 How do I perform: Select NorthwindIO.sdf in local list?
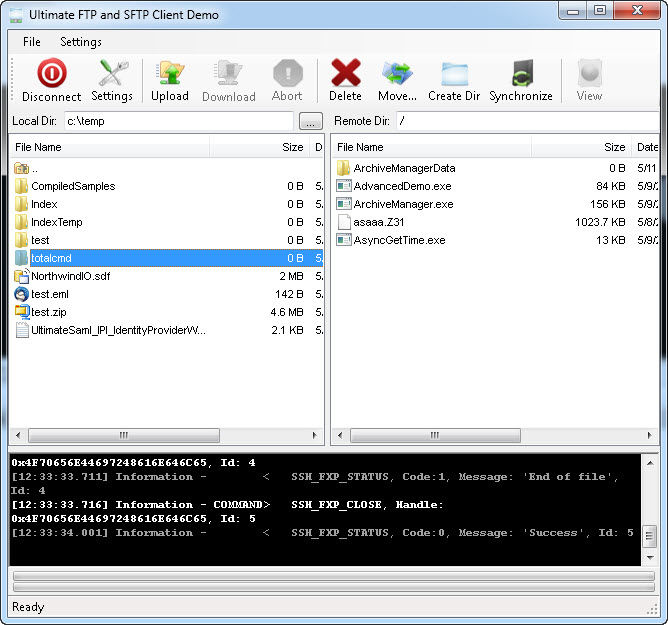point(72,276)
